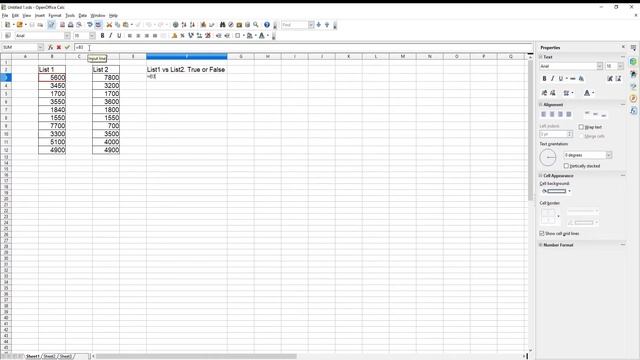The width and height of the screenshot is (640, 360).
Task: Toggle Bold in the formatting toolbar
Action: (x=102, y=36)
